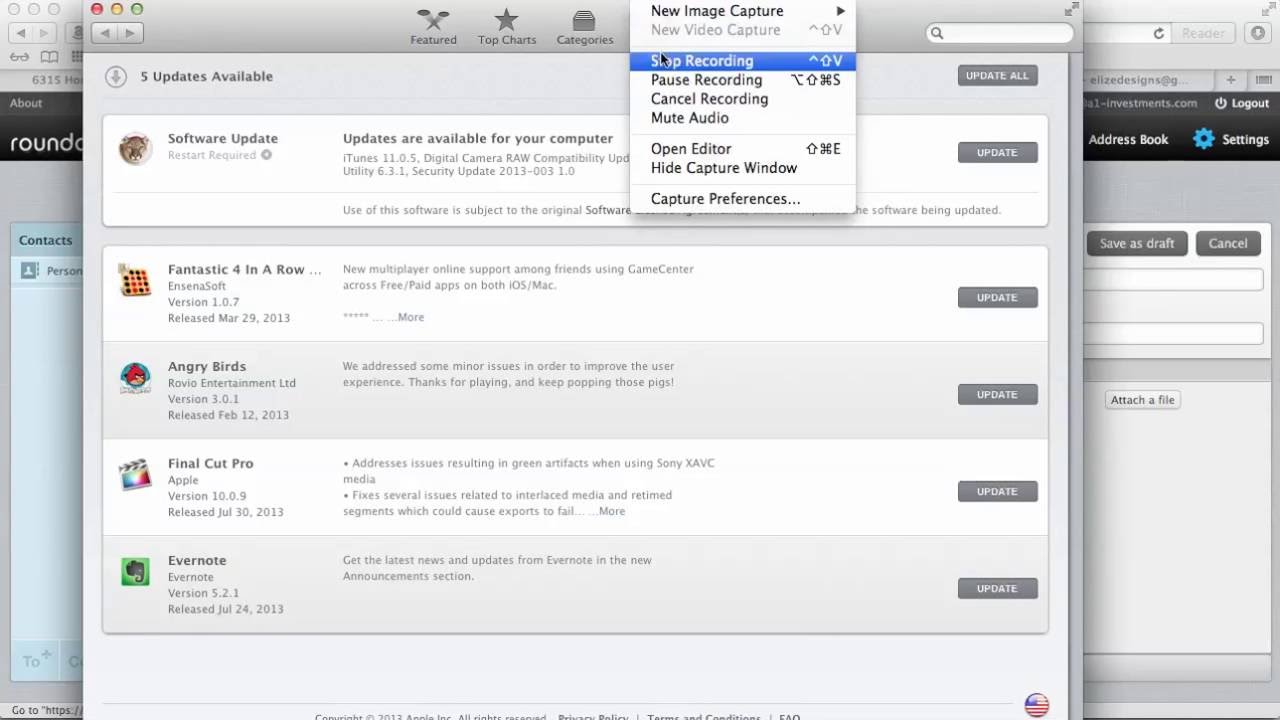
Task: Click Safari Reader button
Action: click(1203, 33)
